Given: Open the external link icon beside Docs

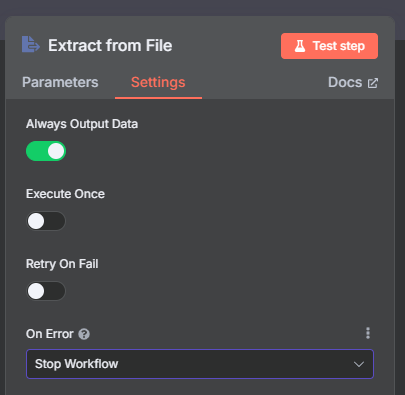Looking at the screenshot, I should 373,83.
